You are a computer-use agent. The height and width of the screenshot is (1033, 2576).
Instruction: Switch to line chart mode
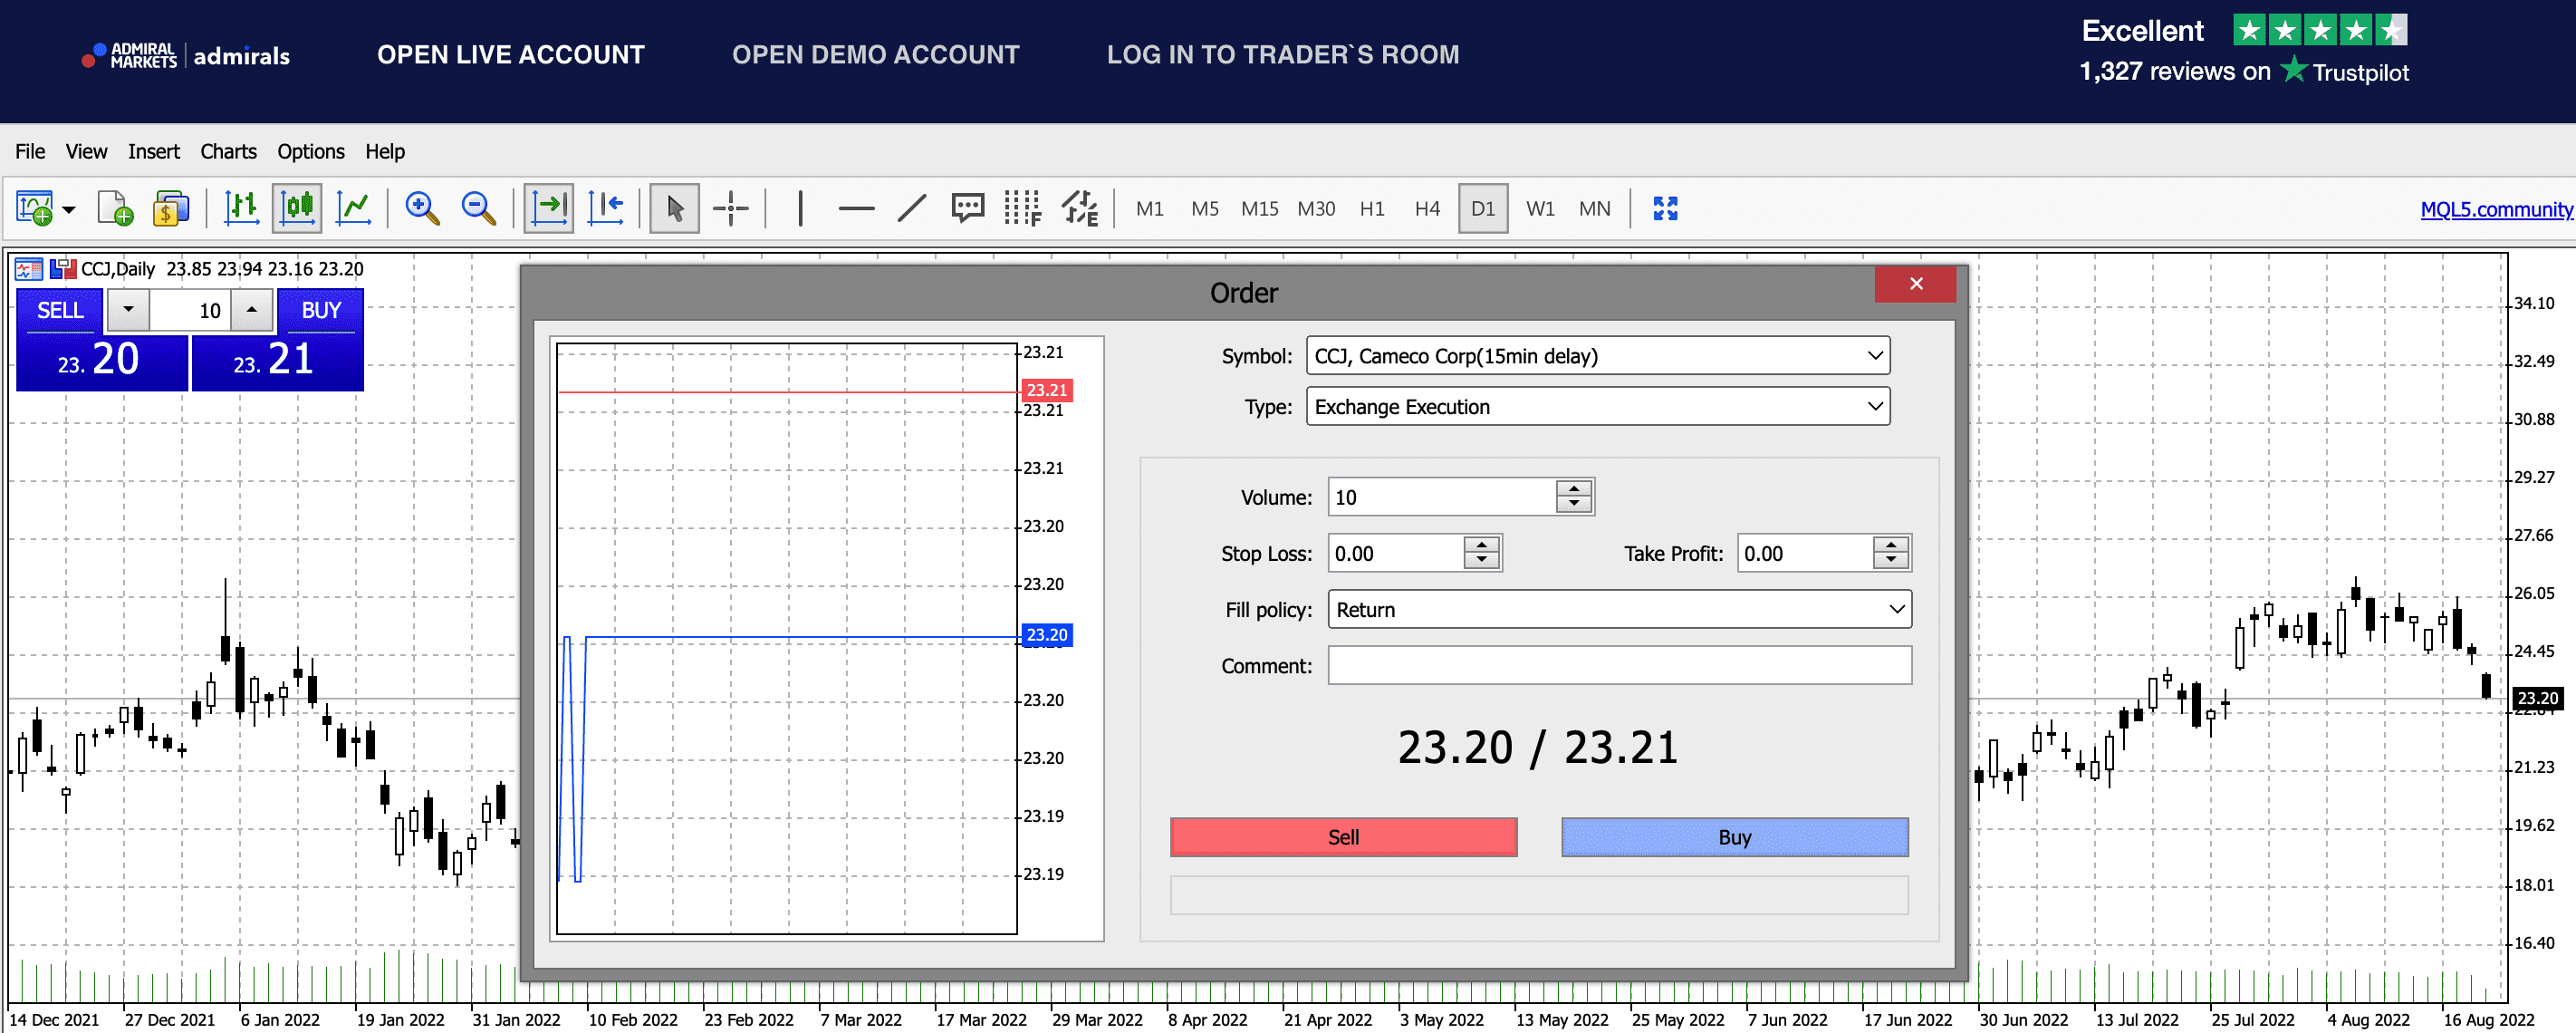point(354,208)
